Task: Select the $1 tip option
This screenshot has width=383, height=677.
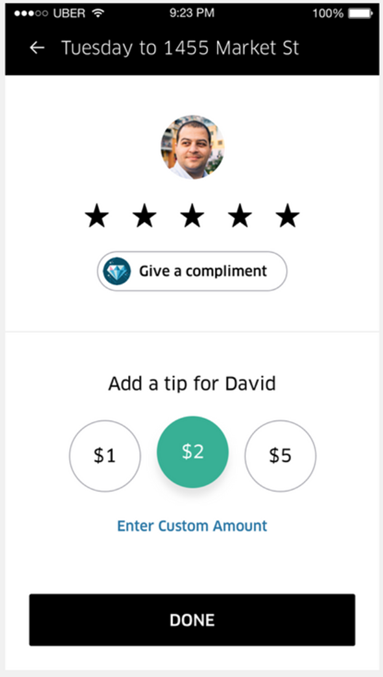Action: (105, 456)
